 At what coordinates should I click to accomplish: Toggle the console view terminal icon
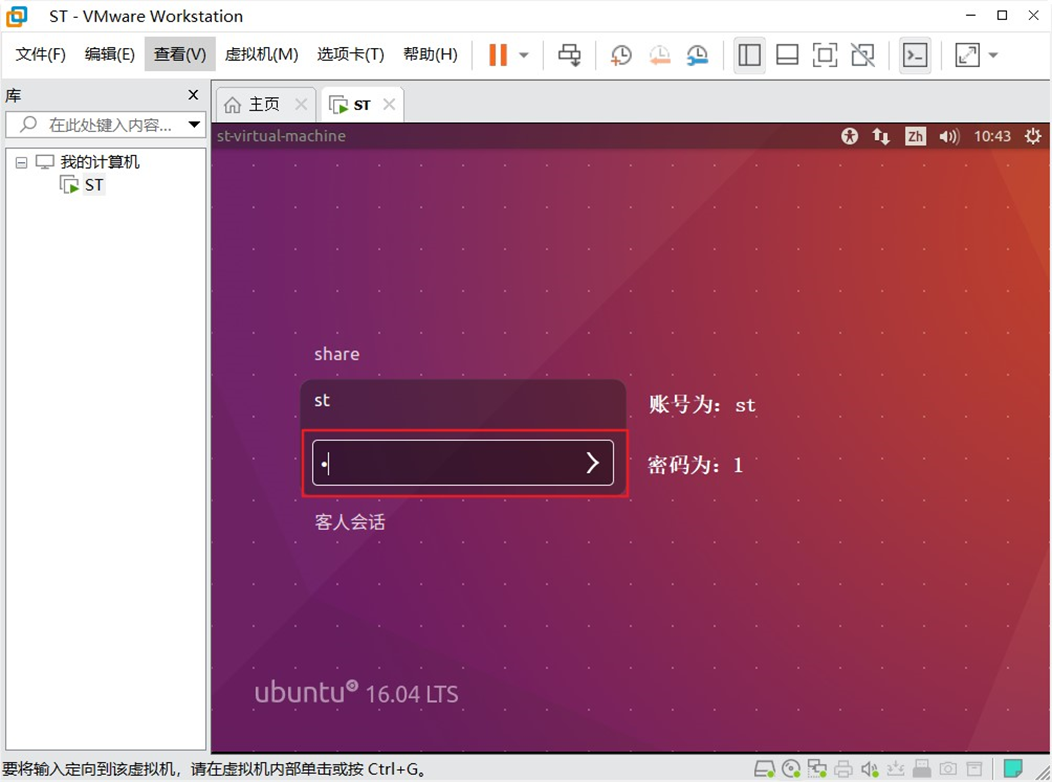[x=915, y=54]
